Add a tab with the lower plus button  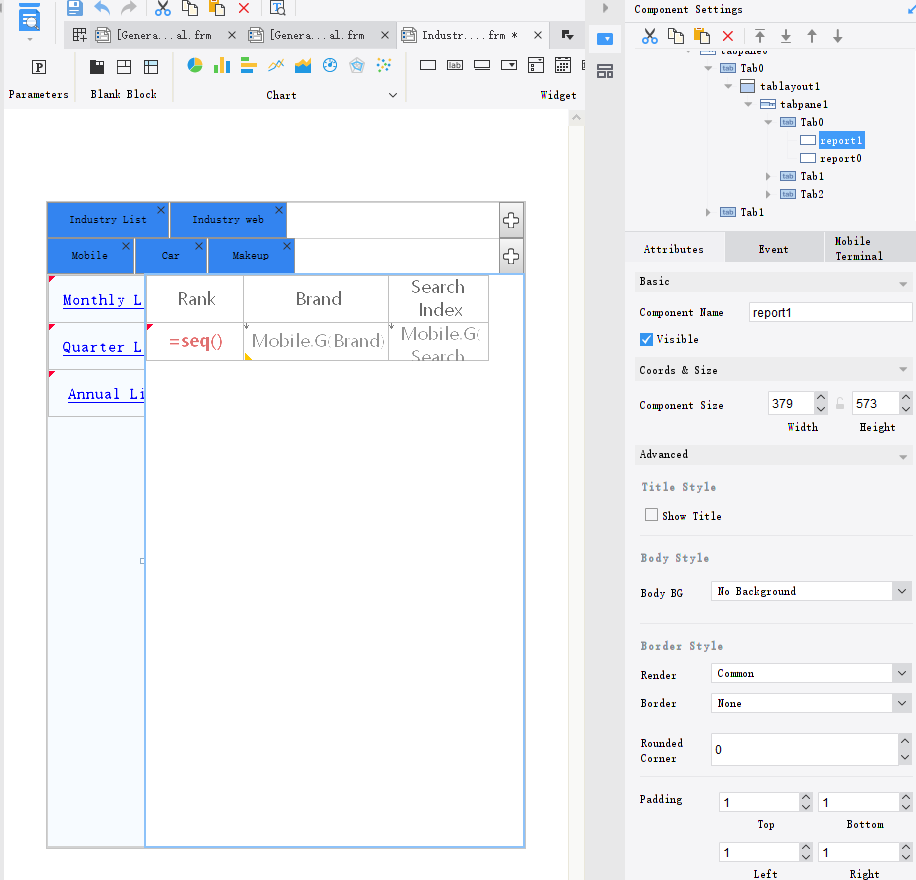coord(511,256)
